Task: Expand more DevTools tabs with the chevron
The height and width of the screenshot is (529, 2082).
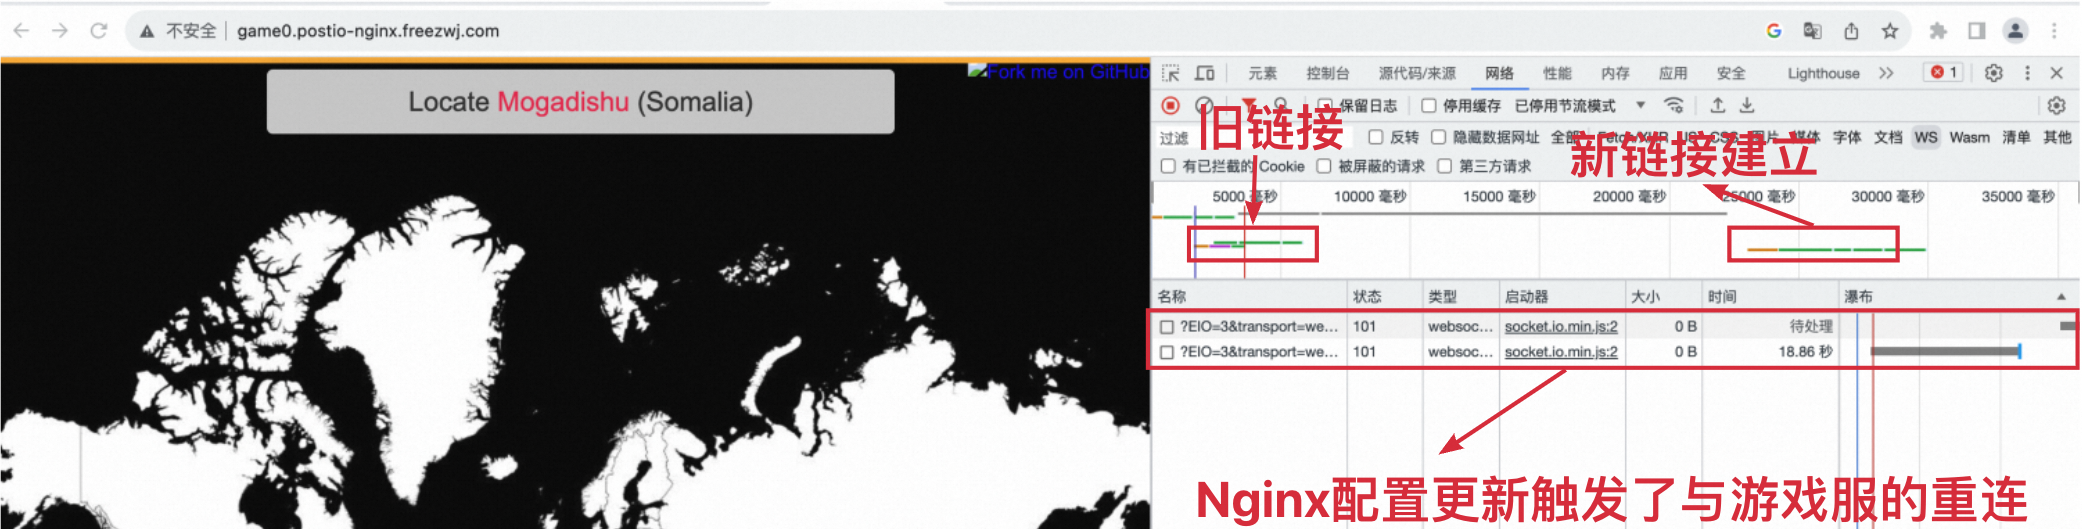Action: [x=1886, y=73]
